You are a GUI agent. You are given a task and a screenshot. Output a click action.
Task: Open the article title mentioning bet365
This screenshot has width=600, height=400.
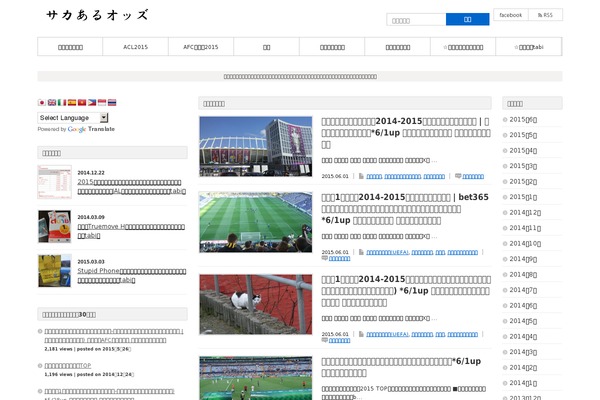pos(405,209)
